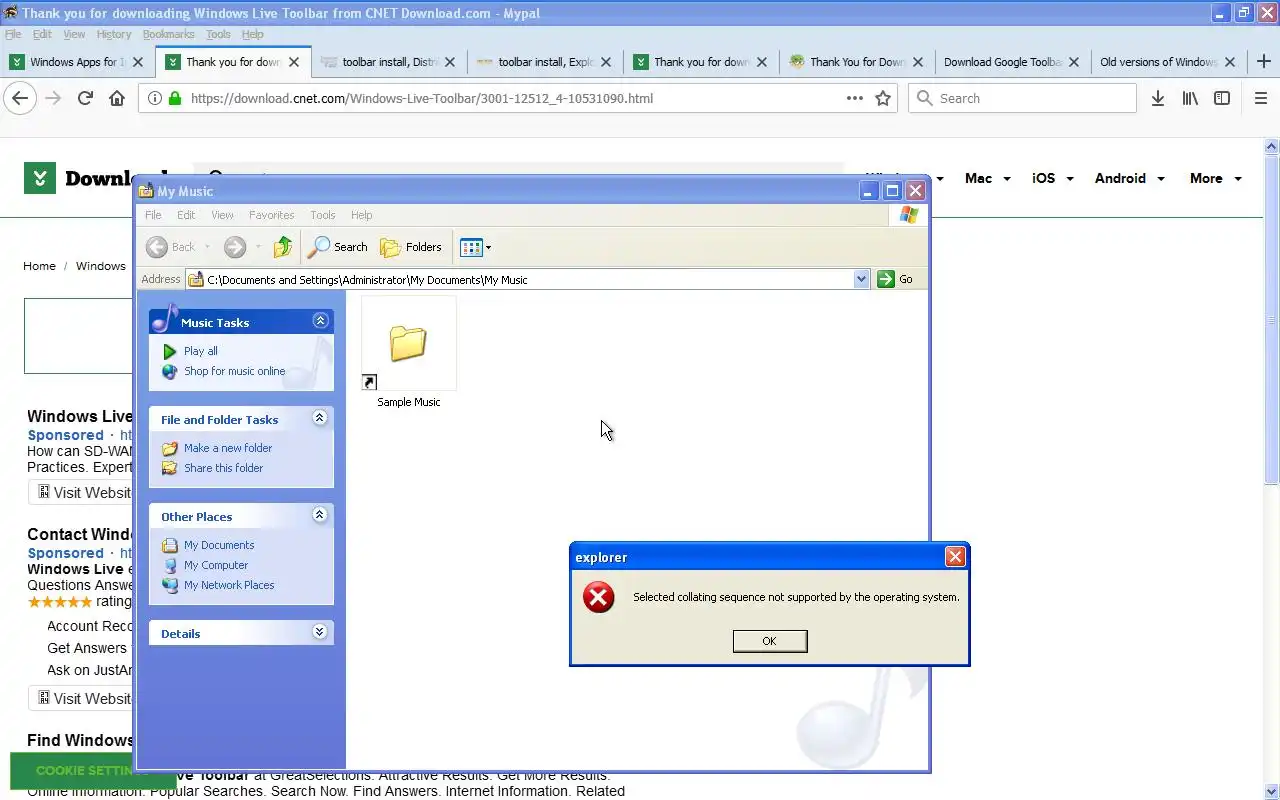Expand the Details panel

(320, 632)
